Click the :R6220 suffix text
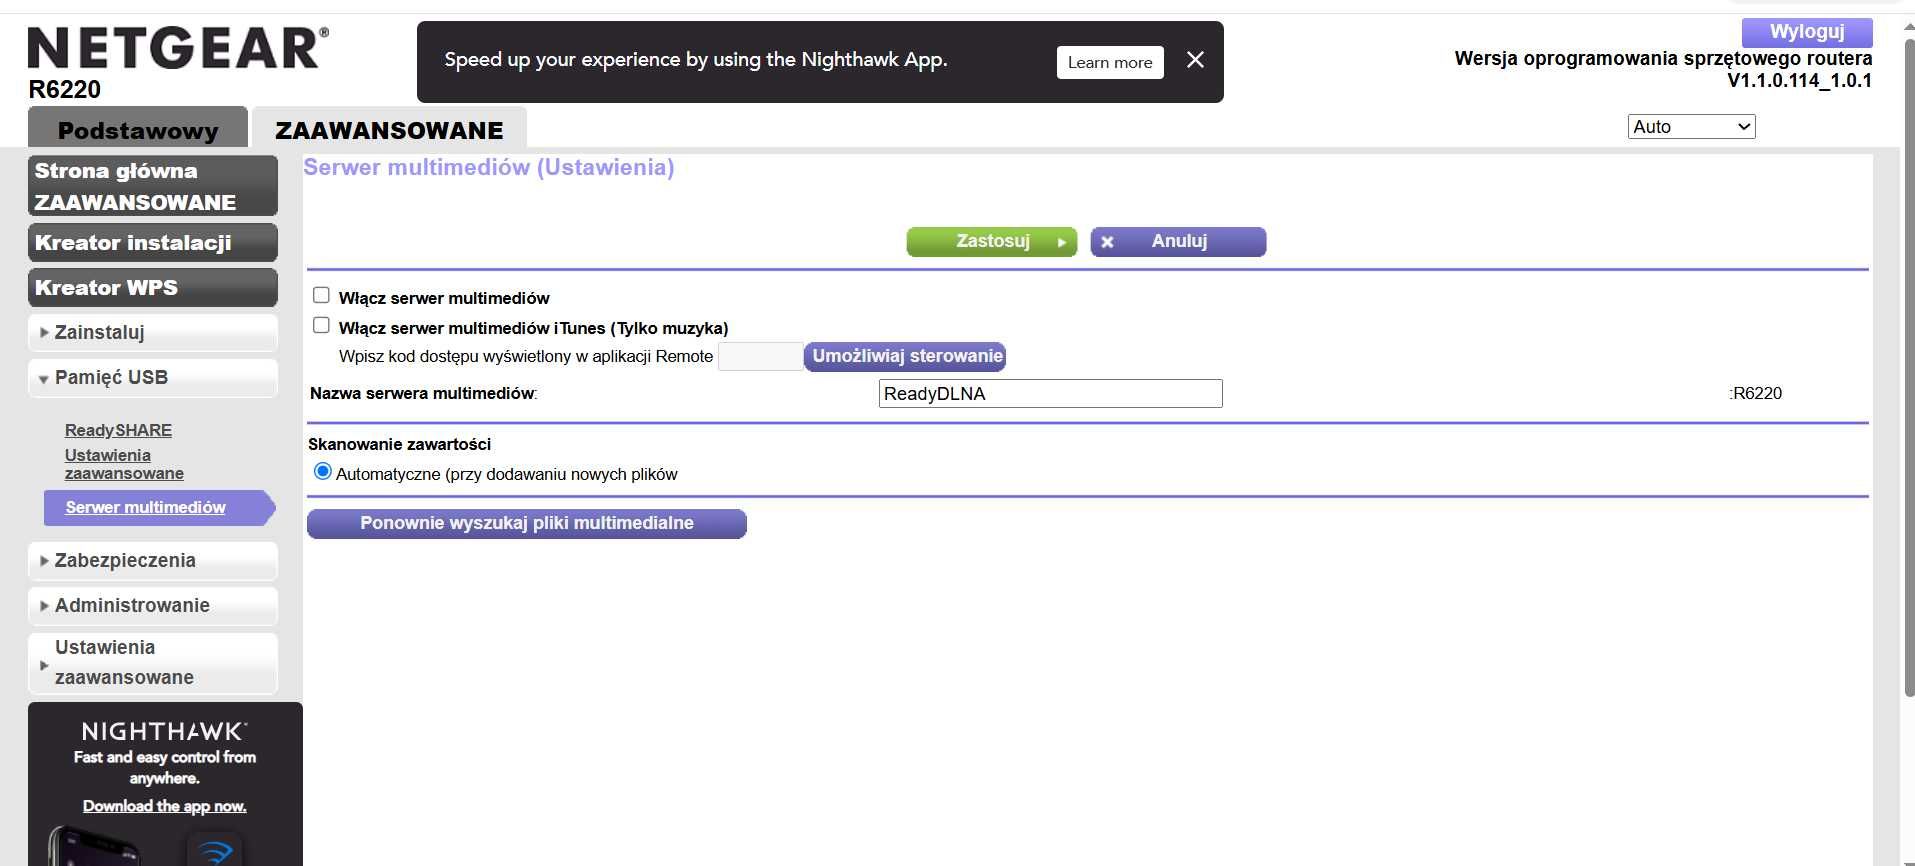The width and height of the screenshot is (1915, 866). point(1756,393)
